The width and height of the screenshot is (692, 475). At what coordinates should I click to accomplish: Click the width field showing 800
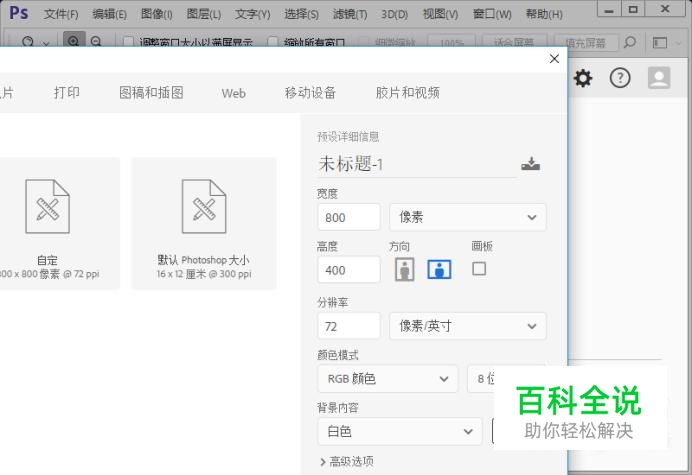tap(349, 217)
